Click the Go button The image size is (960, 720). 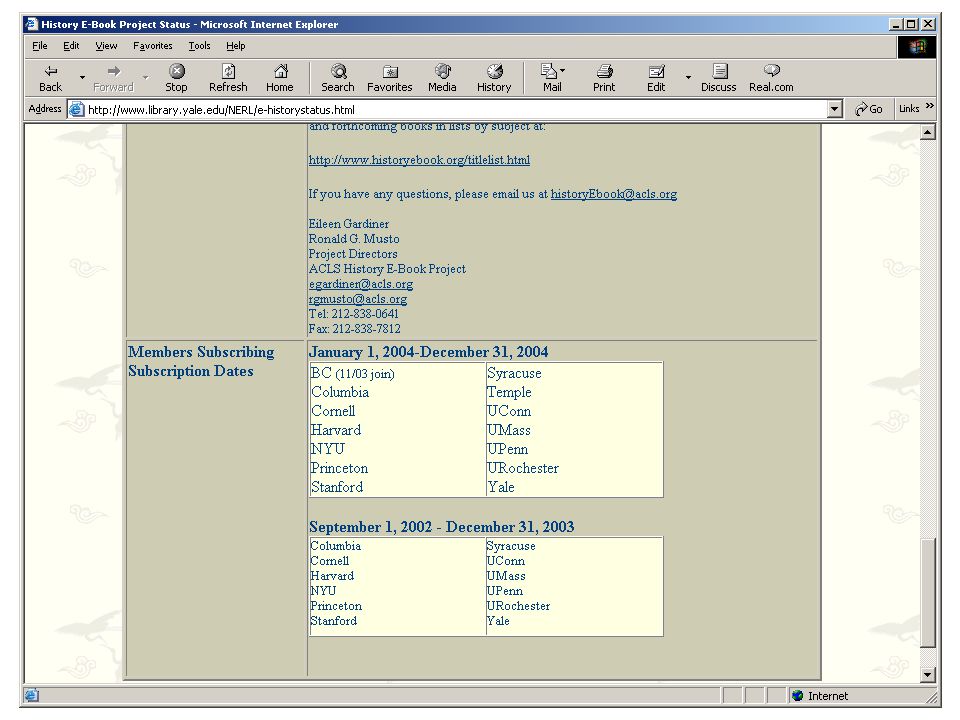pyautogui.click(x=869, y=109)
